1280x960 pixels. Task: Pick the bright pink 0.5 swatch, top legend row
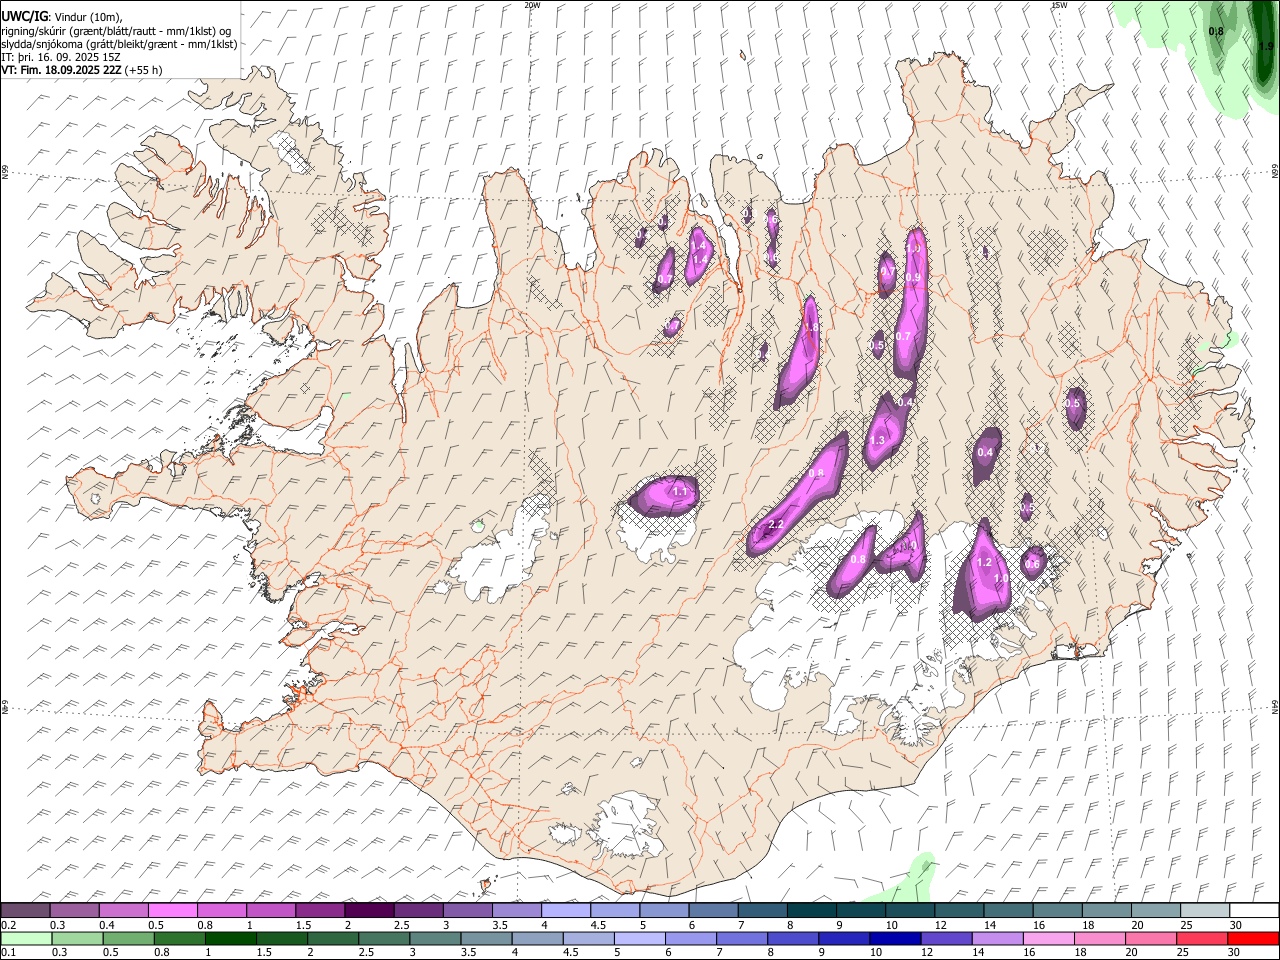point(172,911)
